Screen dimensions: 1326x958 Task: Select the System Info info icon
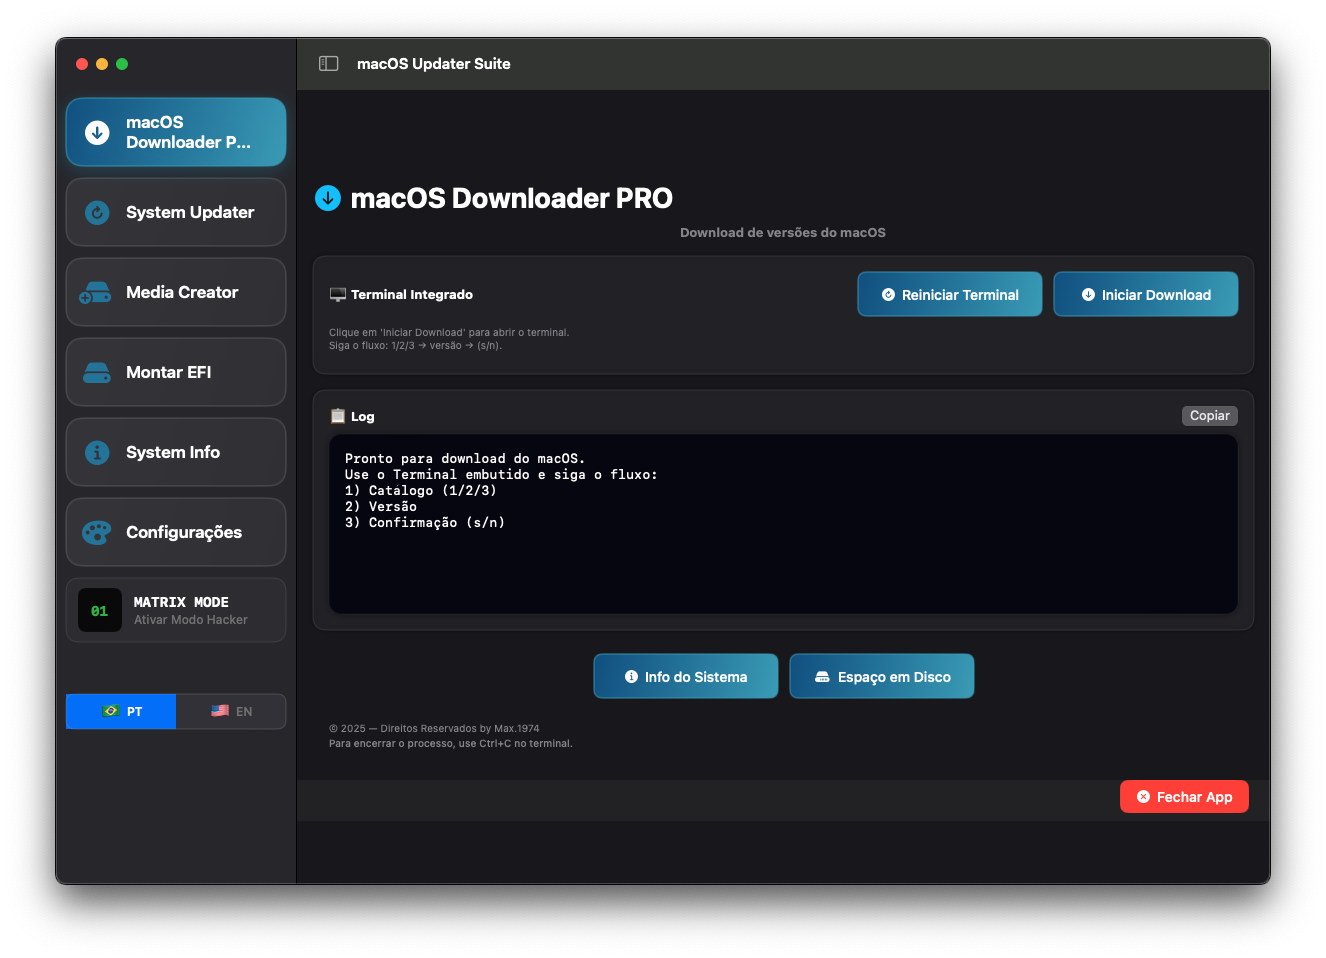click(x=95, y=452)
